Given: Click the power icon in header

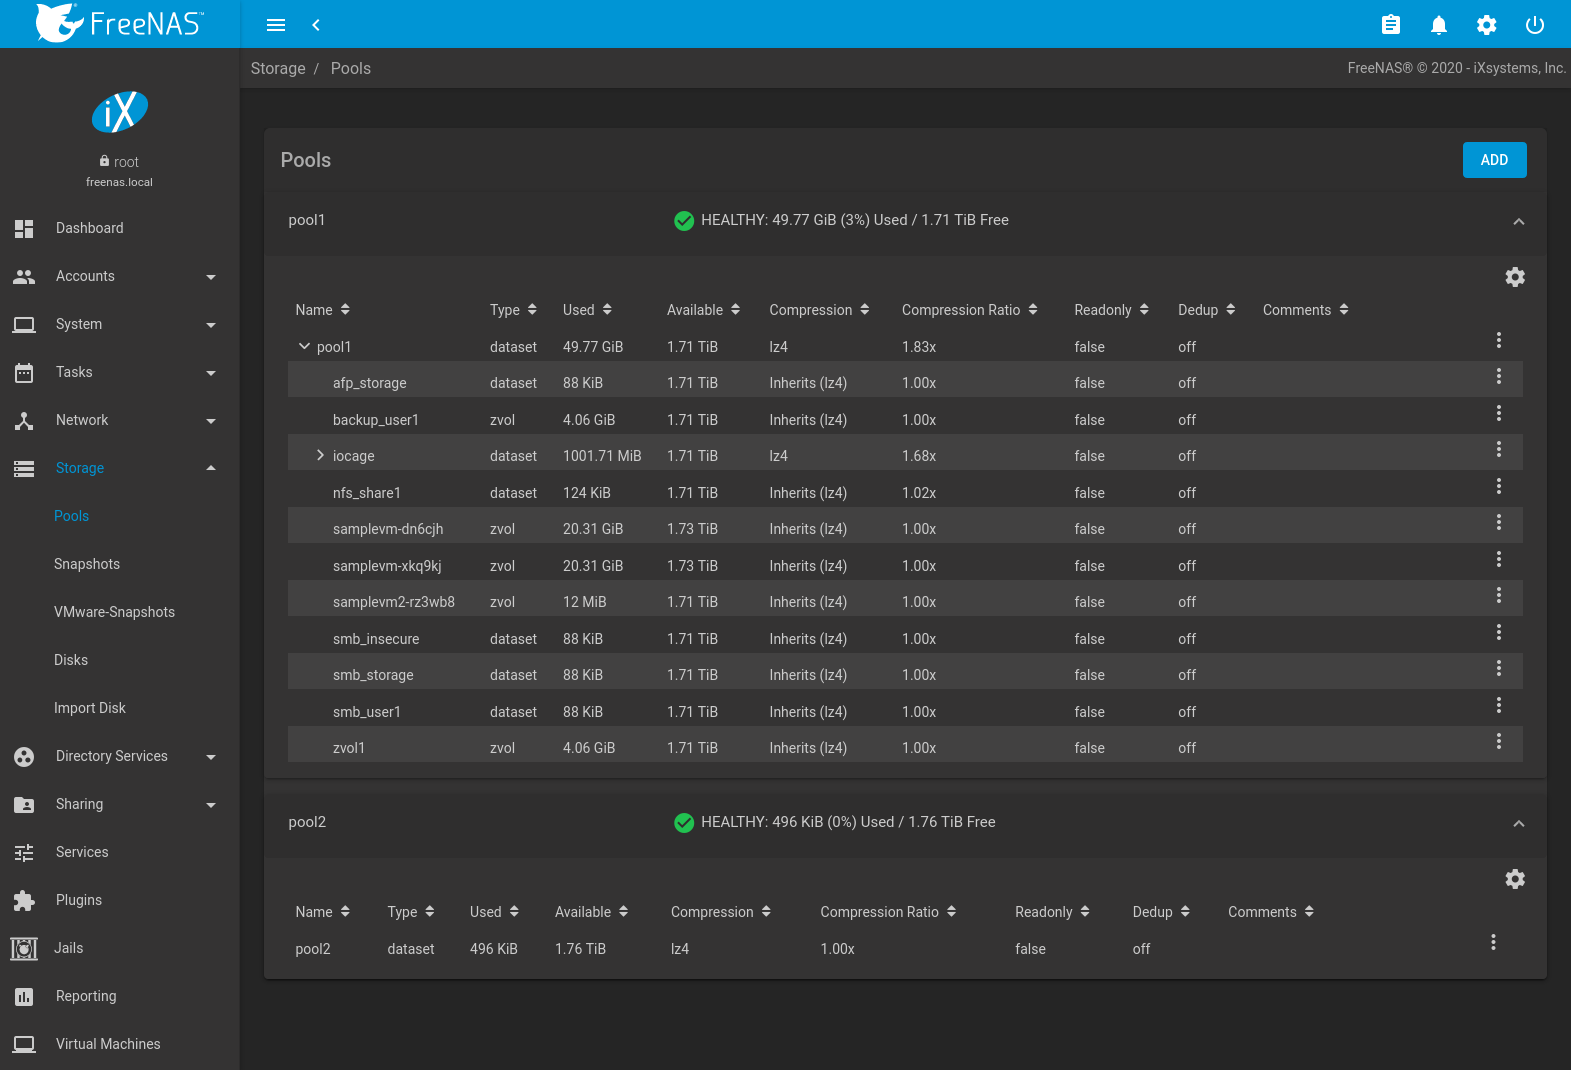Looking at the screenshot, I should pyautogui.click(x=1534, y=25).
